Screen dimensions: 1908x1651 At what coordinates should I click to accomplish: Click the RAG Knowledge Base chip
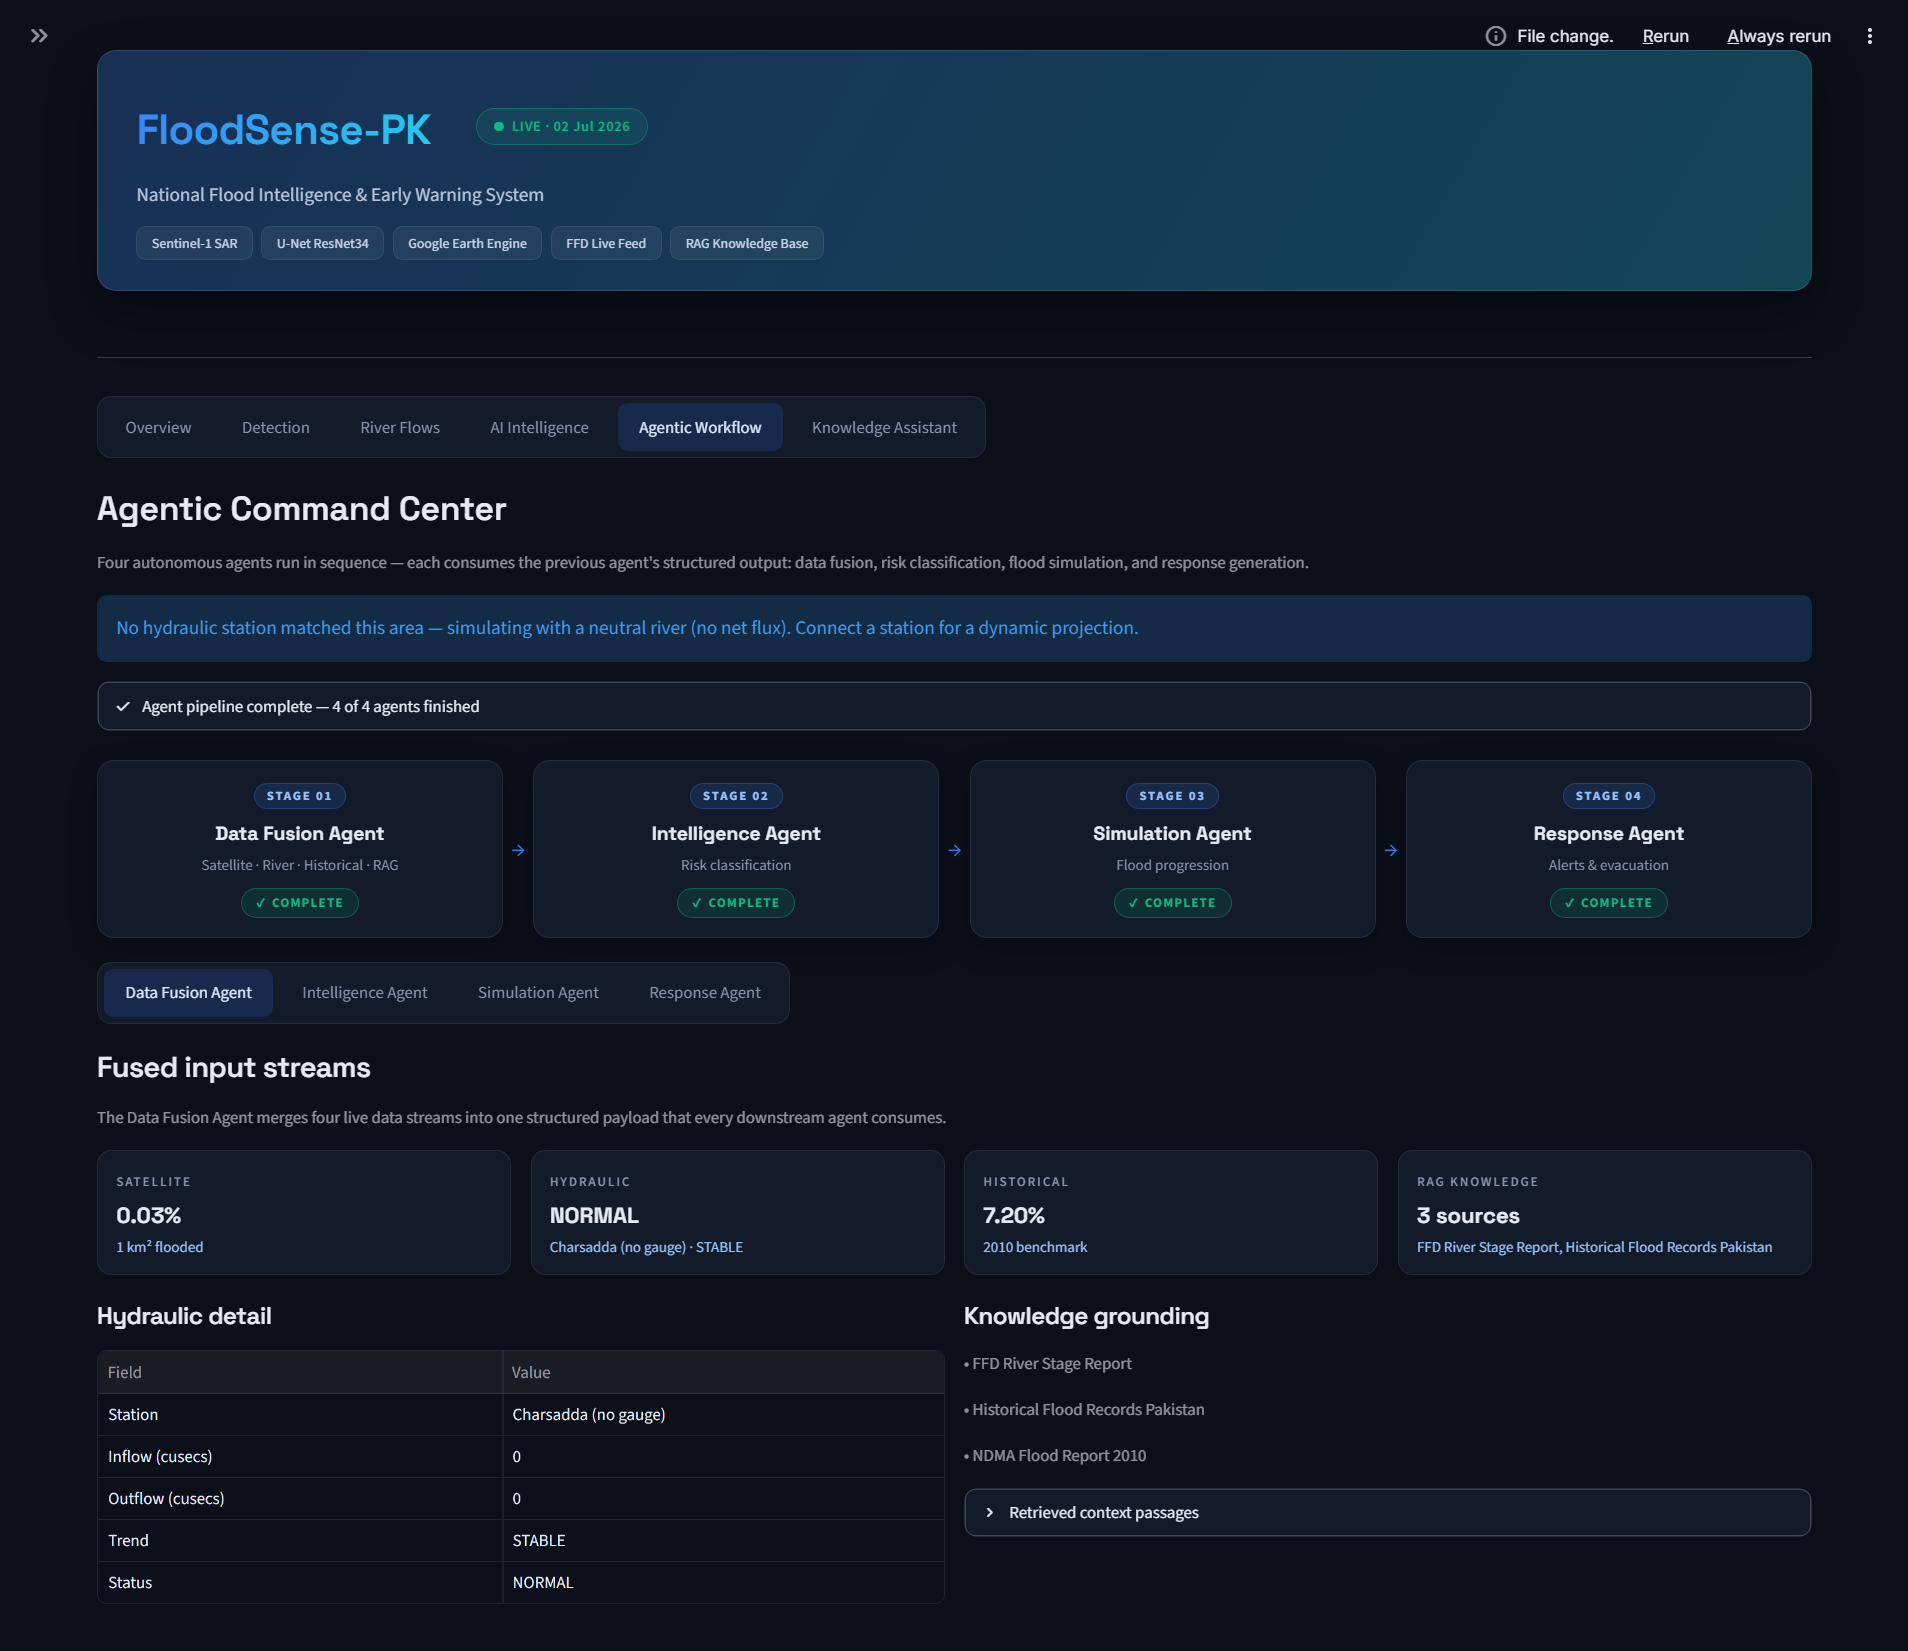(x=747, y=243)
